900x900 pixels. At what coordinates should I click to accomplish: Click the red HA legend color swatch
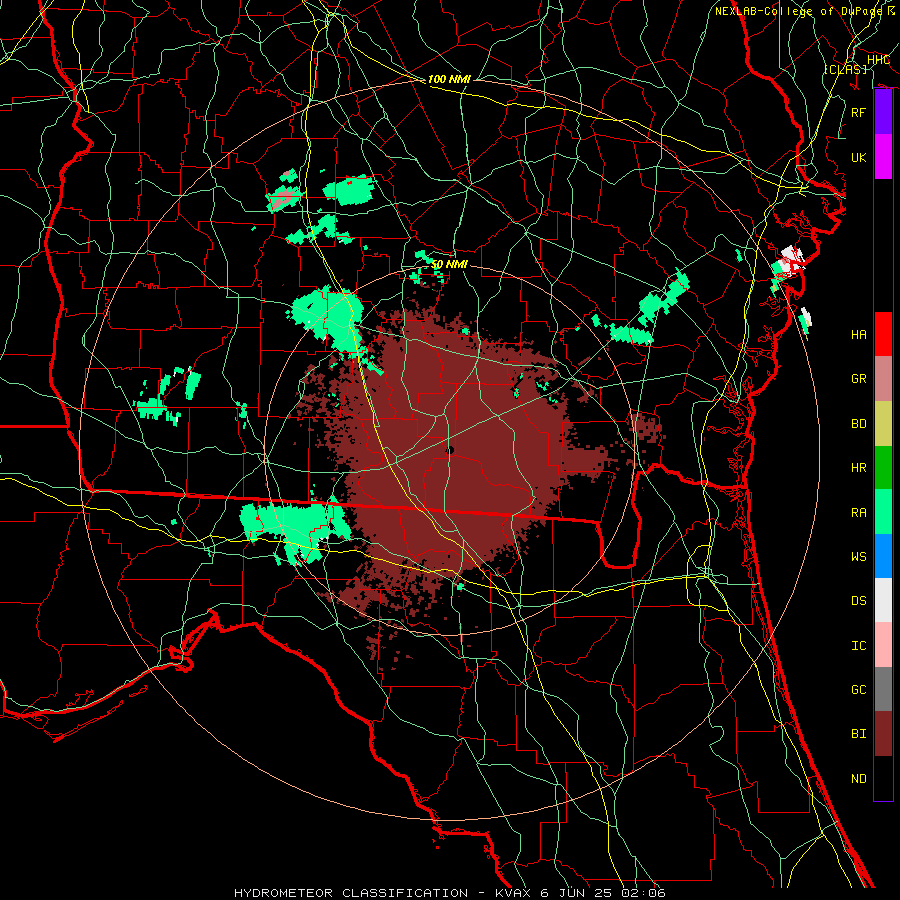[x=883, y=334]
